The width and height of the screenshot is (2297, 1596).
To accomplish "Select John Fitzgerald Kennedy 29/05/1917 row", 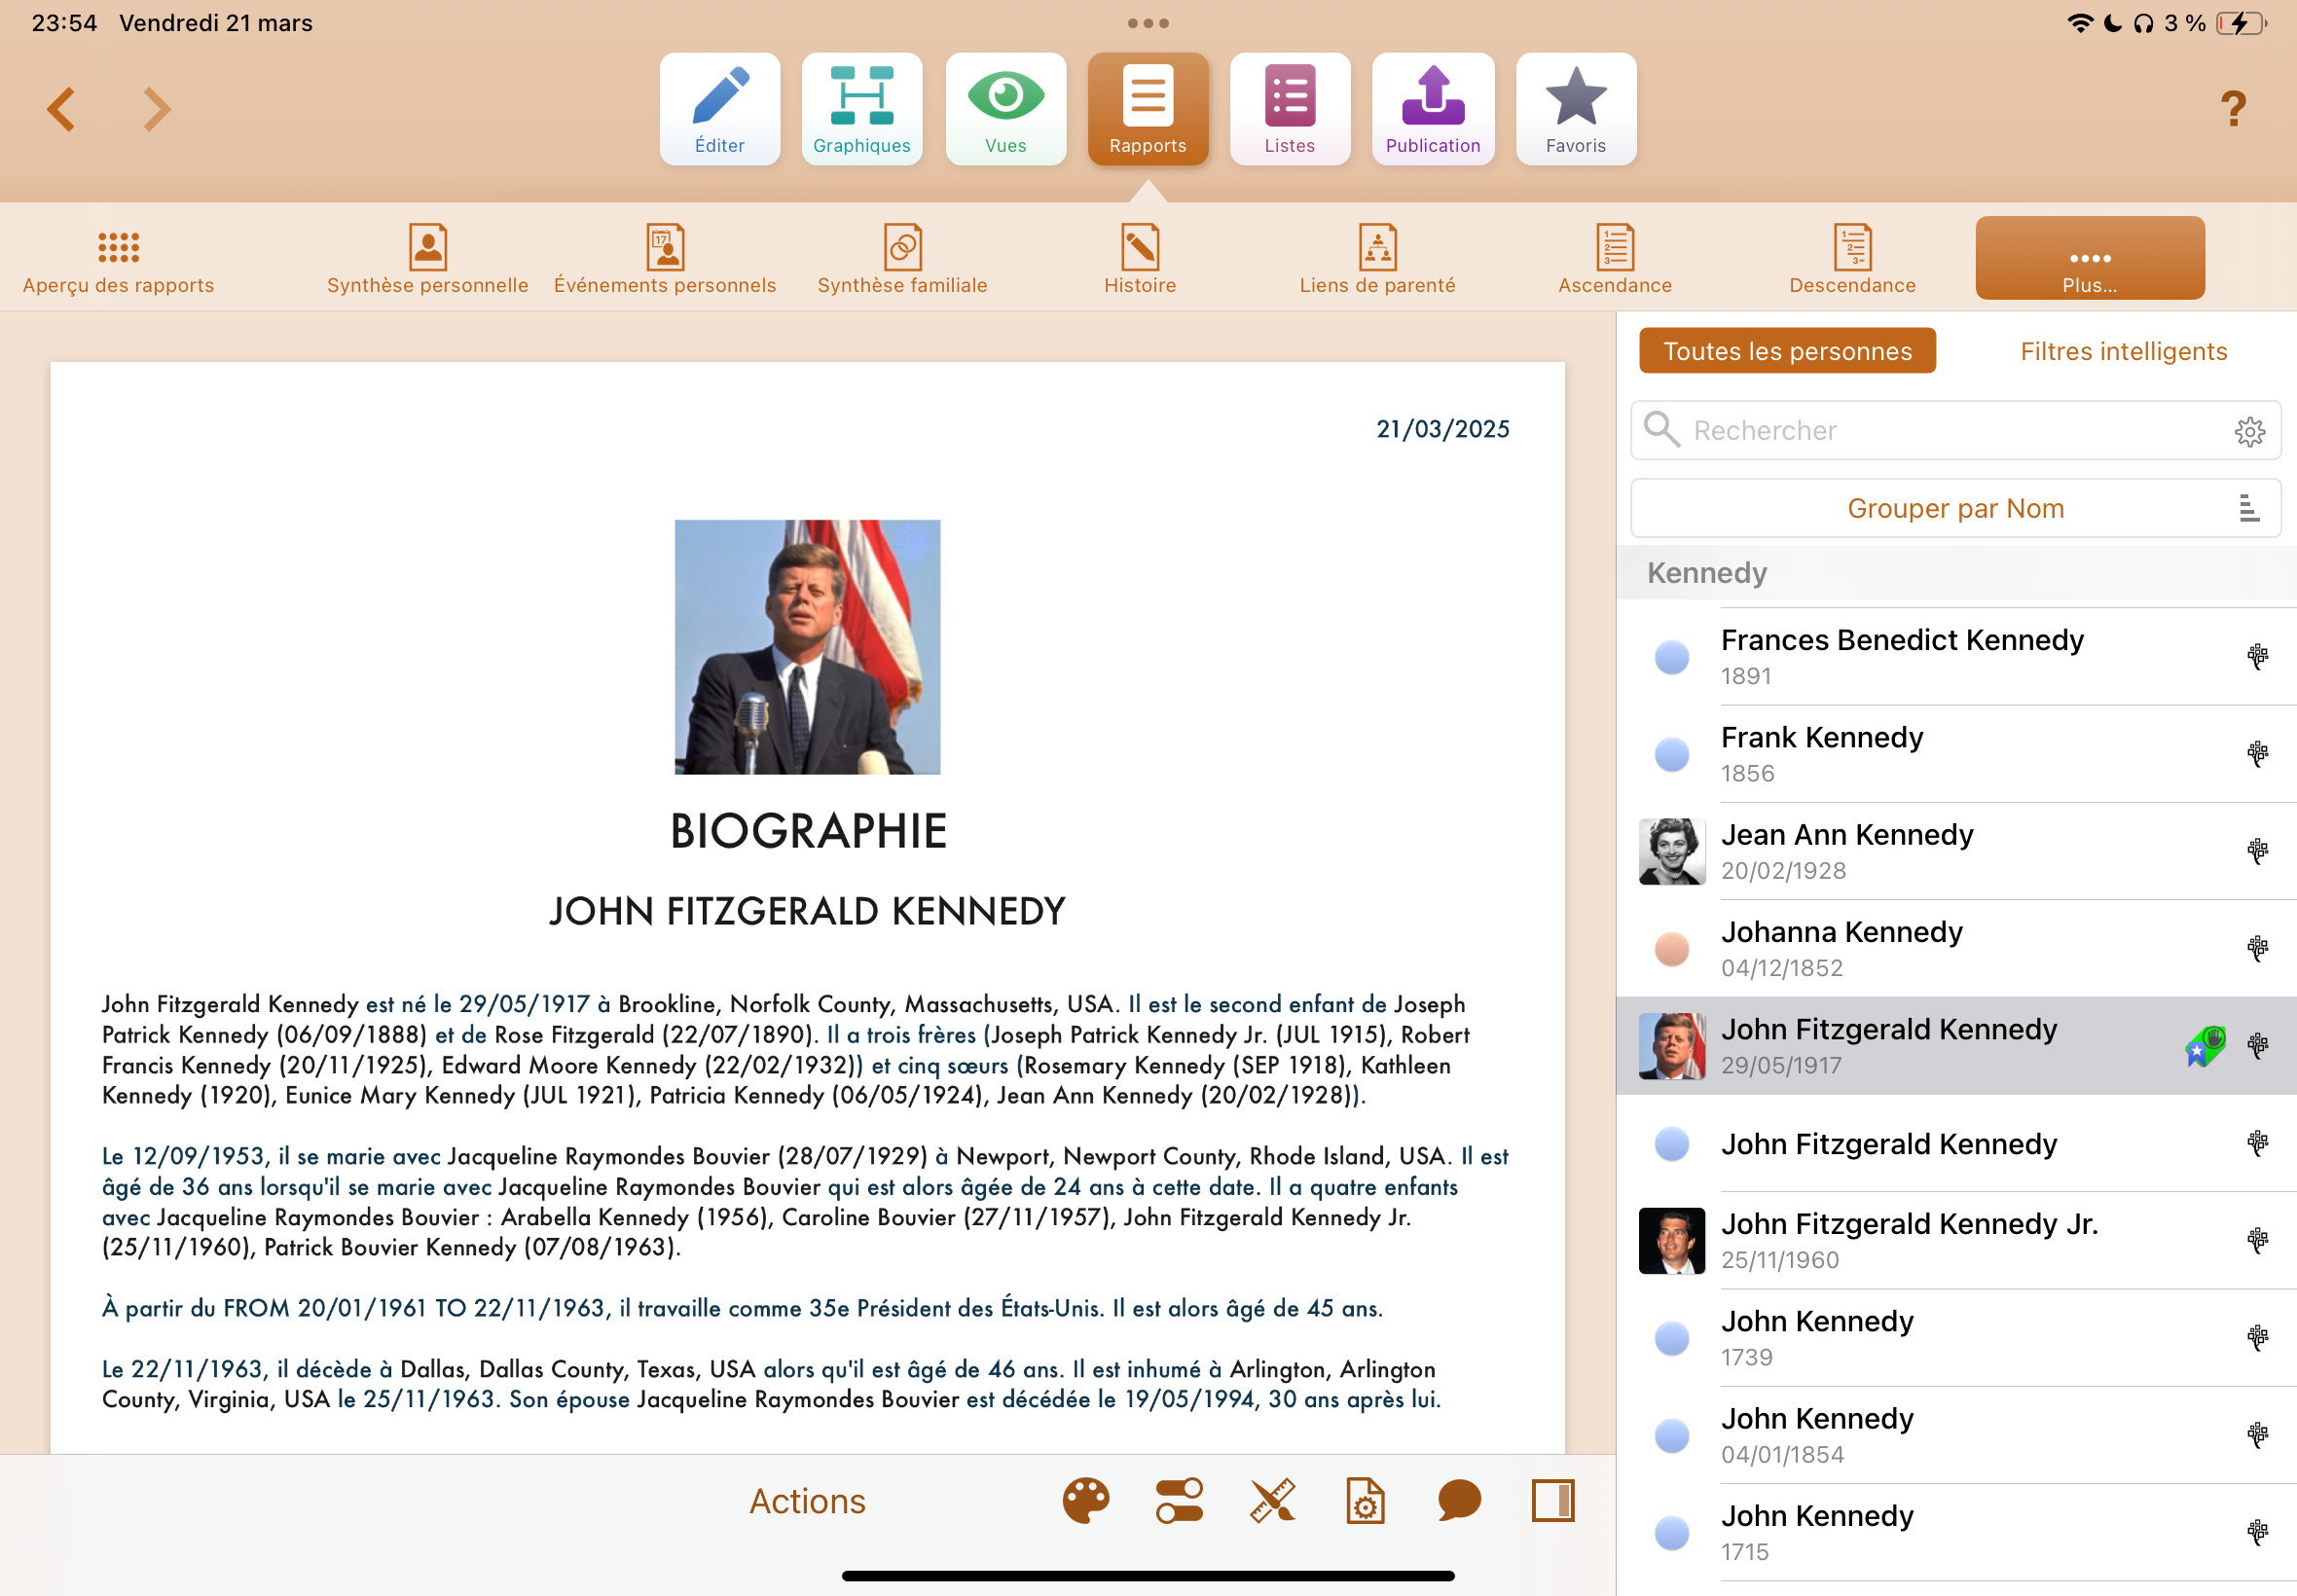I will (x=1955, y=1045).
